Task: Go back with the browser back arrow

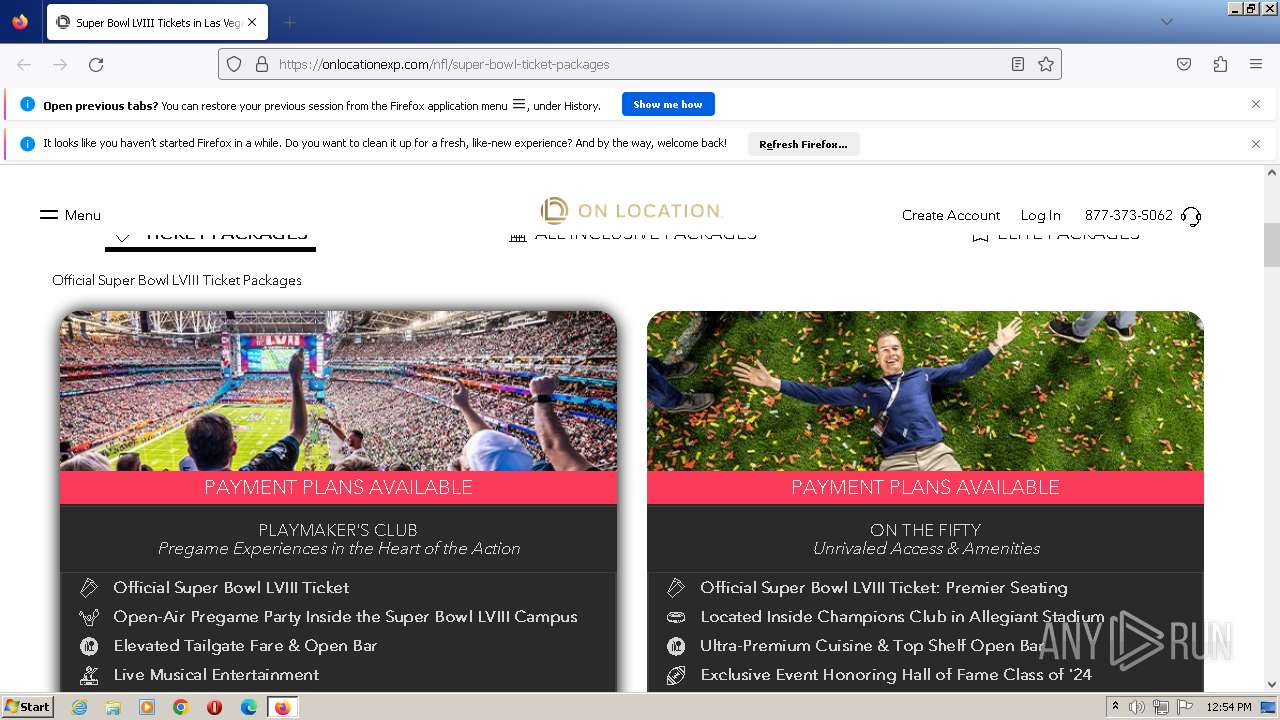Action: click(24, 64)
